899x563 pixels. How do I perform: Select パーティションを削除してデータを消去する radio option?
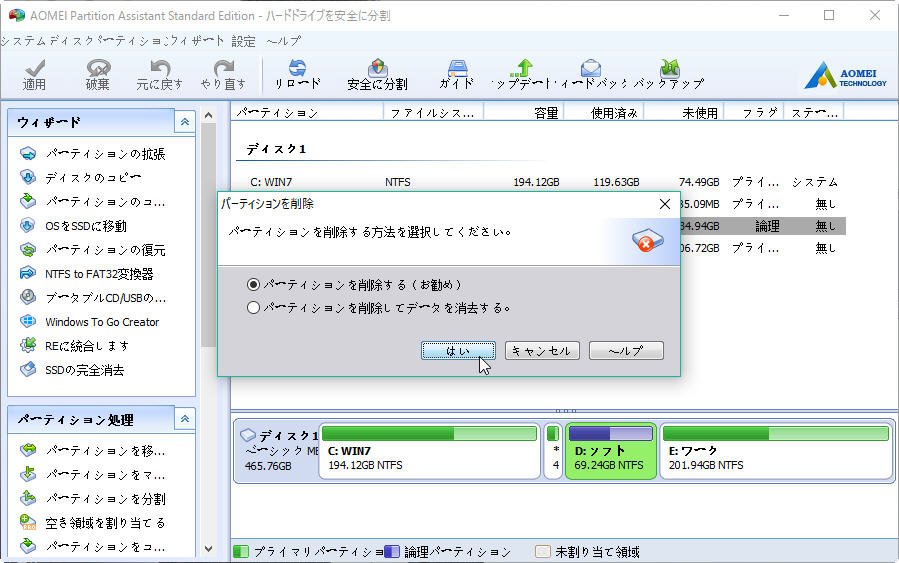coord(253,308)
